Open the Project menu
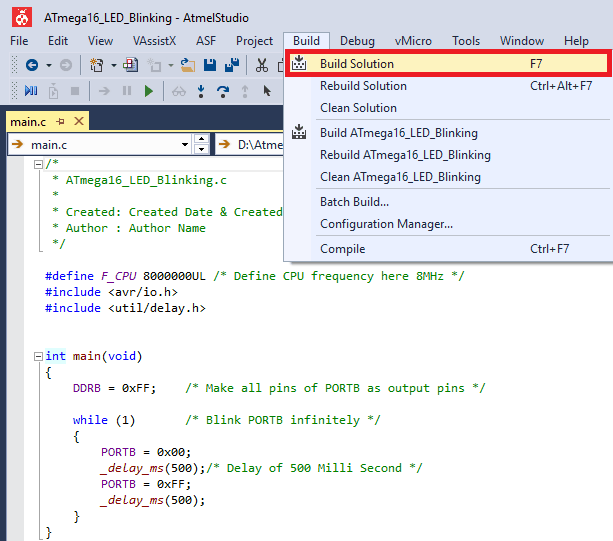Image resolution: width=613 pixels, height=541 pixels. pos(255,41)
